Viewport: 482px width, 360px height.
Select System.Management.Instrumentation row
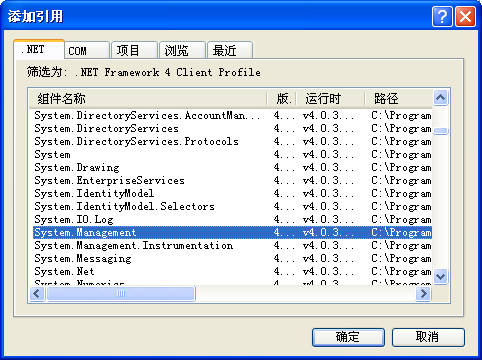[x=232, y=245]
